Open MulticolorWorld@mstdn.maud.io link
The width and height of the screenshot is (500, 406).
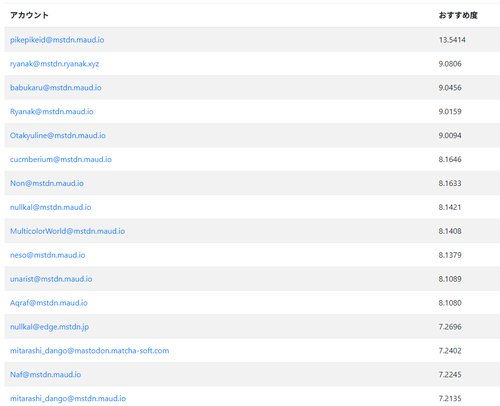tap(67, 231)
